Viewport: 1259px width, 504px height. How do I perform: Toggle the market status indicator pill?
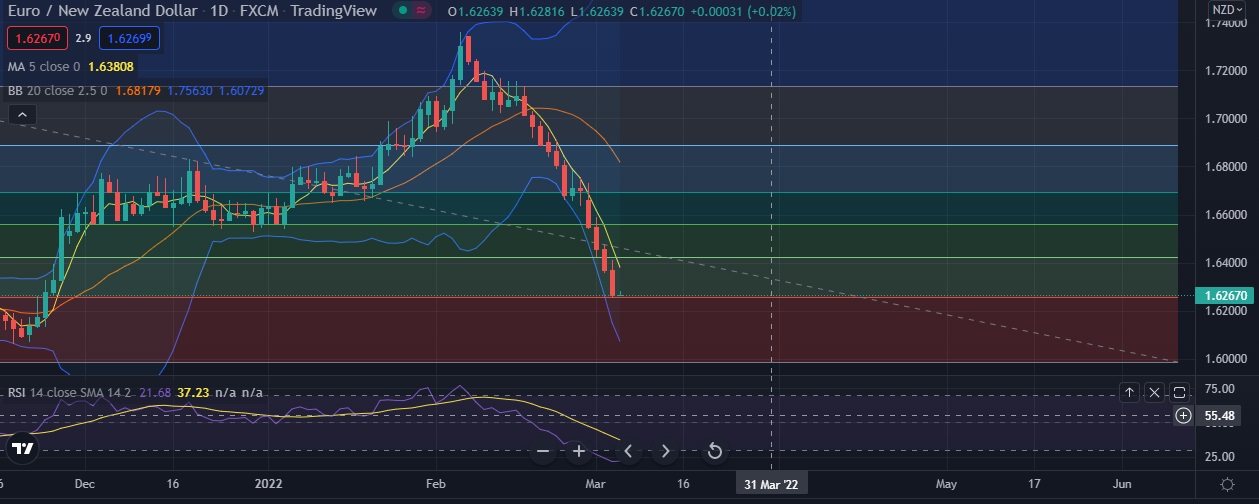(x=413, y=11)
